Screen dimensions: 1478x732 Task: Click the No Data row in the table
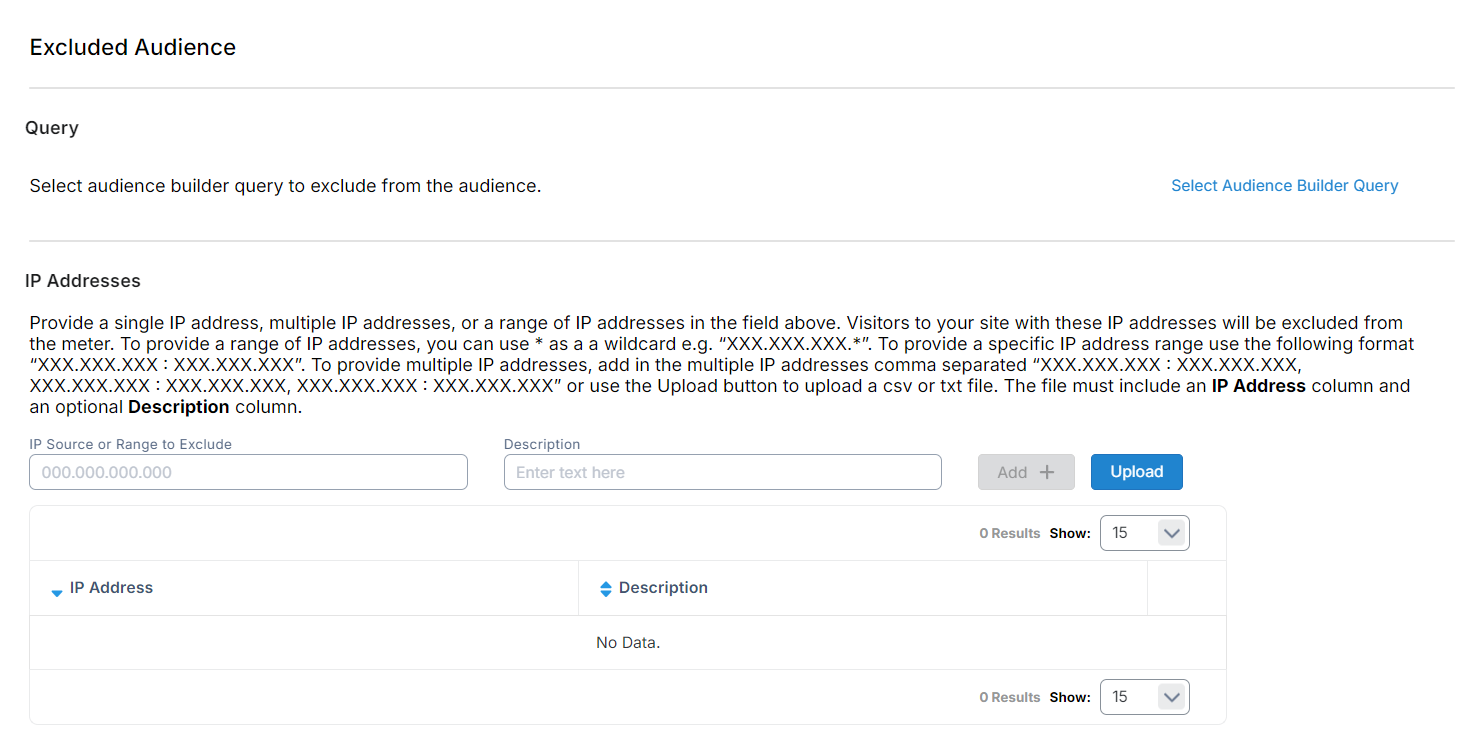628,643
